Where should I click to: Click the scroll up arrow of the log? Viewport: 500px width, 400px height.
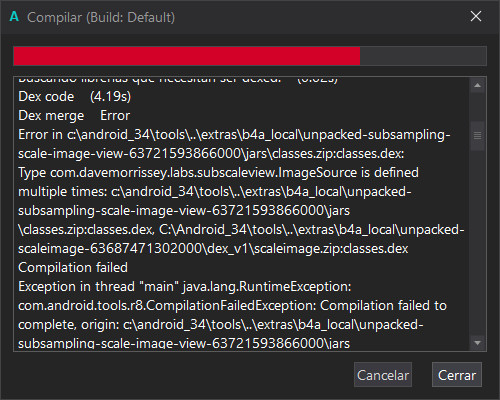point(477,85)
